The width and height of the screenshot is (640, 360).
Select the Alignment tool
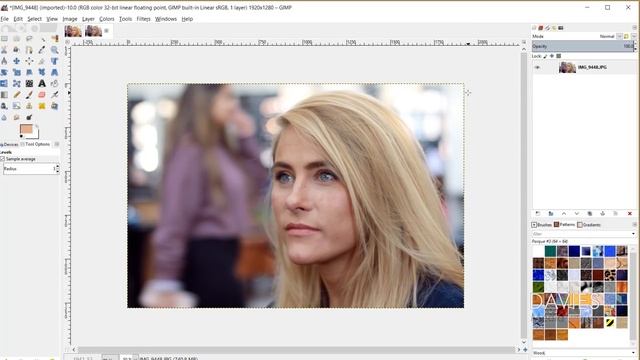[x=29, y=61]
